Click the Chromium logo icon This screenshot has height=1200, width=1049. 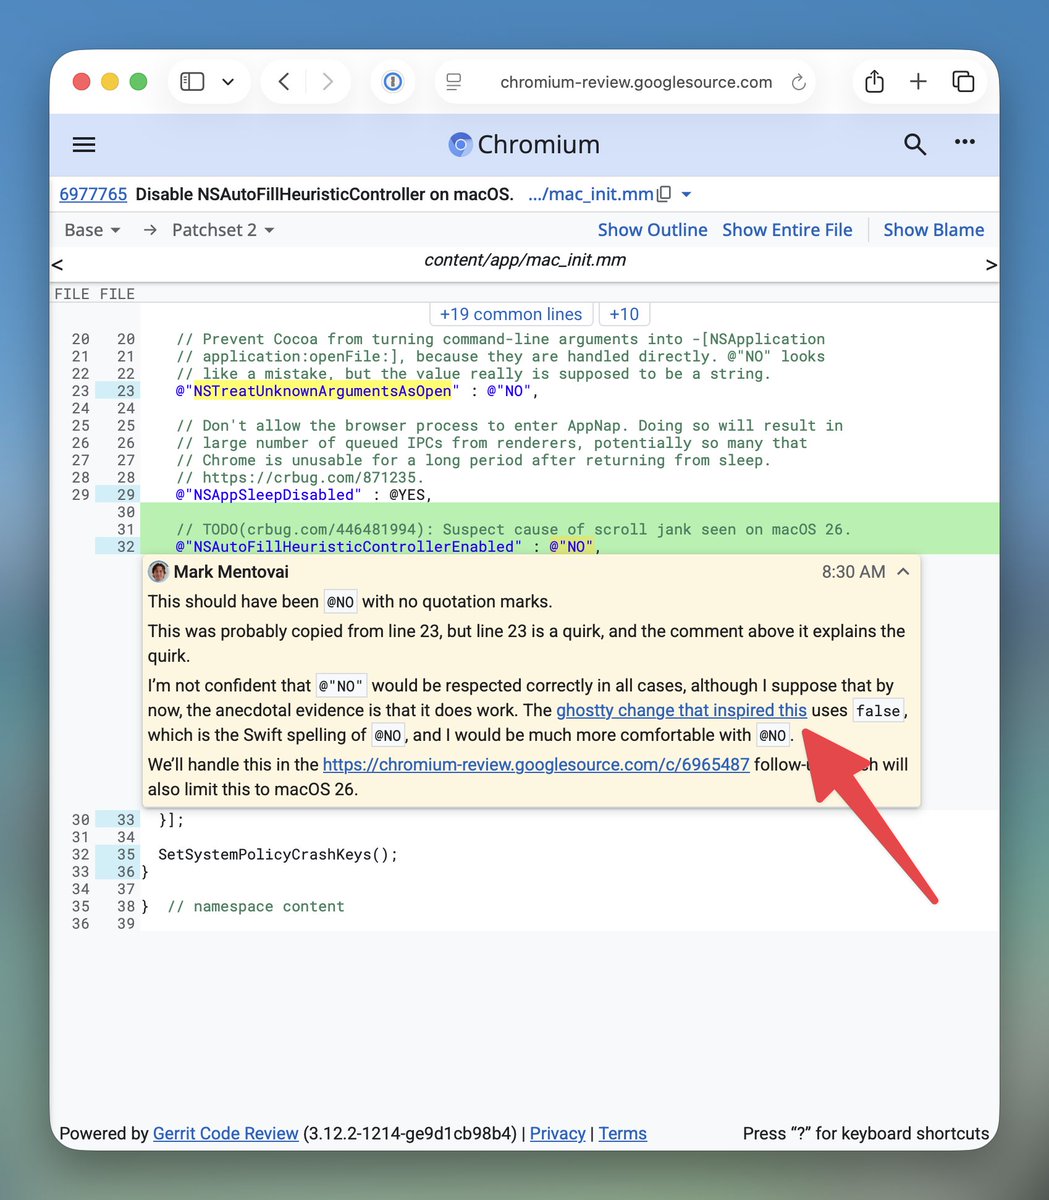pos(460,145)
